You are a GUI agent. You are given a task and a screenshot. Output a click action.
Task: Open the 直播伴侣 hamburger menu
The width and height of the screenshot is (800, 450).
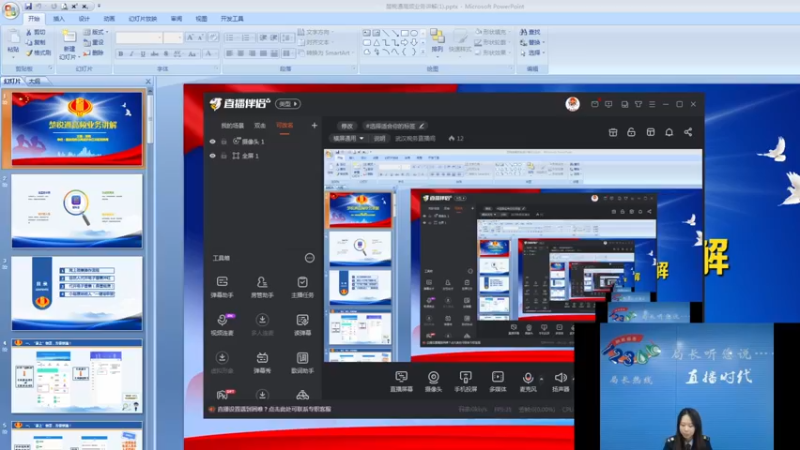[652, 104]
